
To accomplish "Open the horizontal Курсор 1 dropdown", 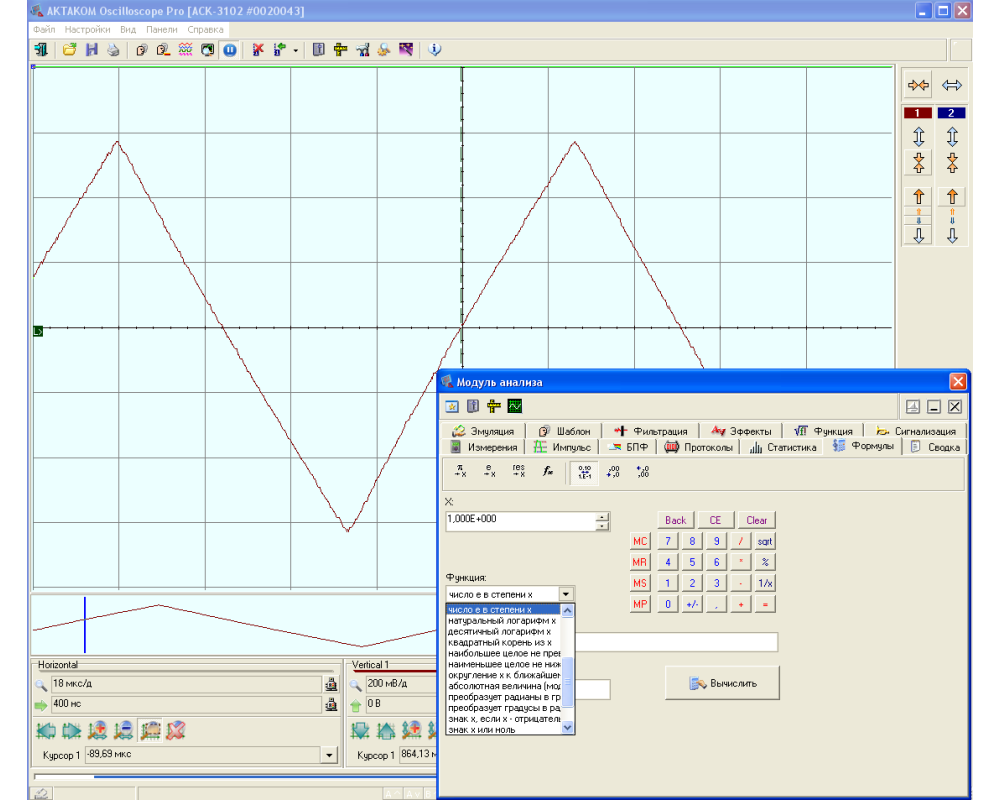I will (x=329, y=756).
